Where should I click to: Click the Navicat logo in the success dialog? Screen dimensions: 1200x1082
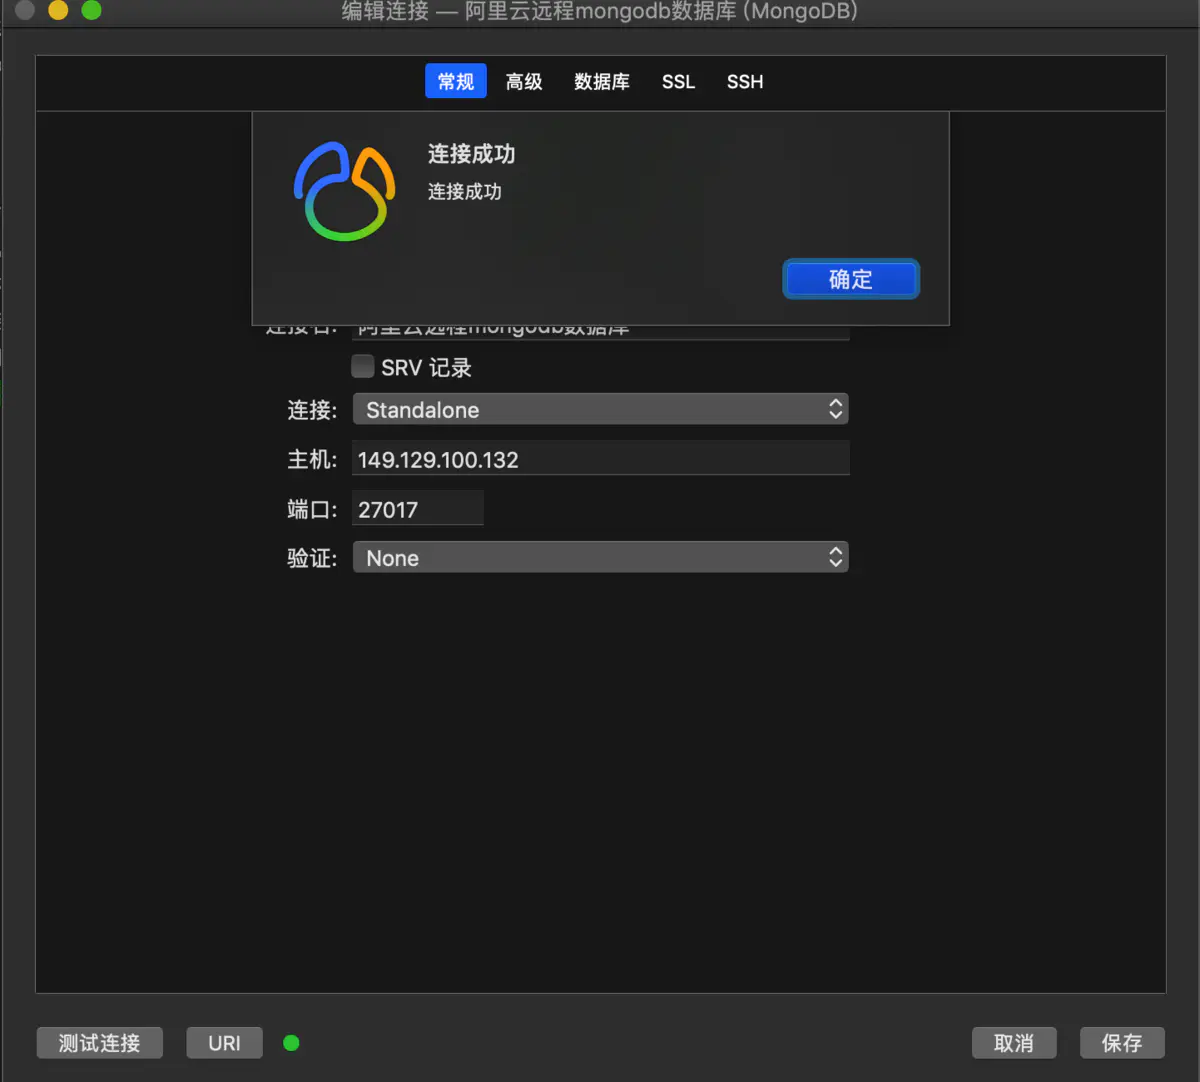click(344, 191)
